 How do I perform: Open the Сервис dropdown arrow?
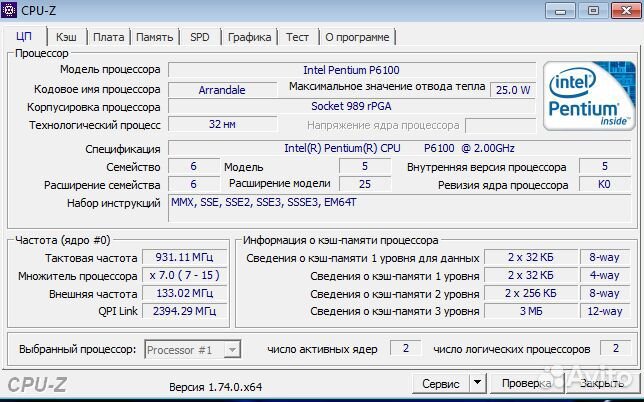pyautogui.click(x=477, y=383)
